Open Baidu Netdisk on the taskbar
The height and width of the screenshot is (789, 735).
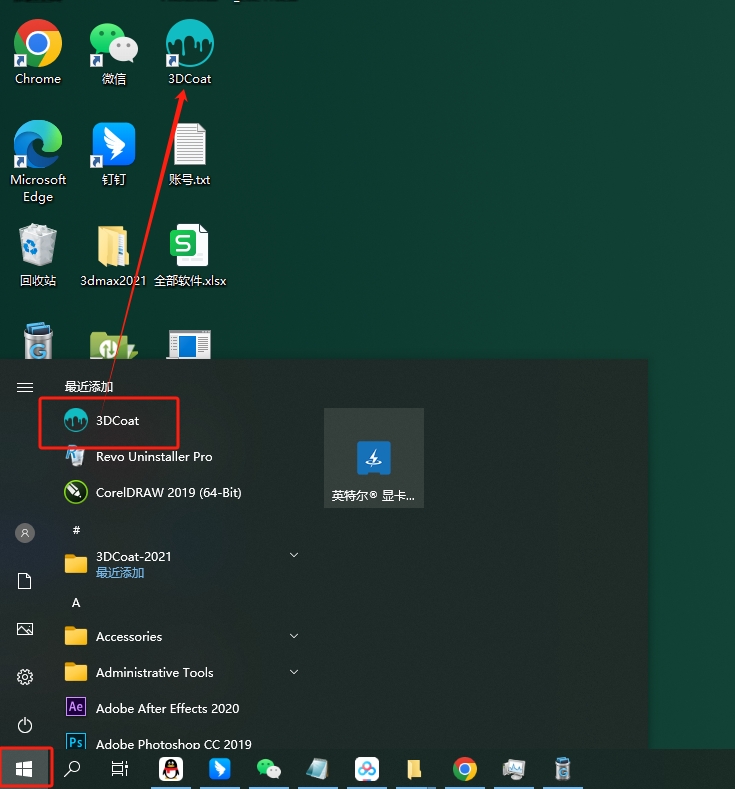click(367, 769)
